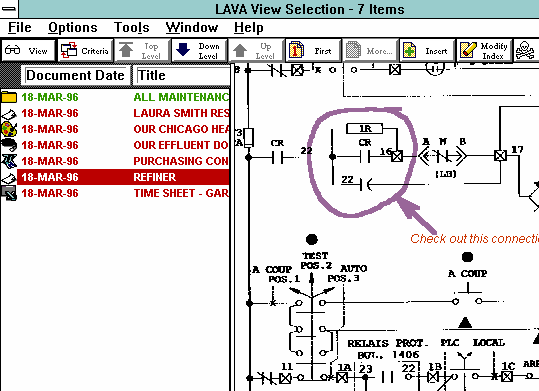The height and width of the screenshot is (391, 539).
Task: Open Modify Index tool
Action: tap(484, 51)
